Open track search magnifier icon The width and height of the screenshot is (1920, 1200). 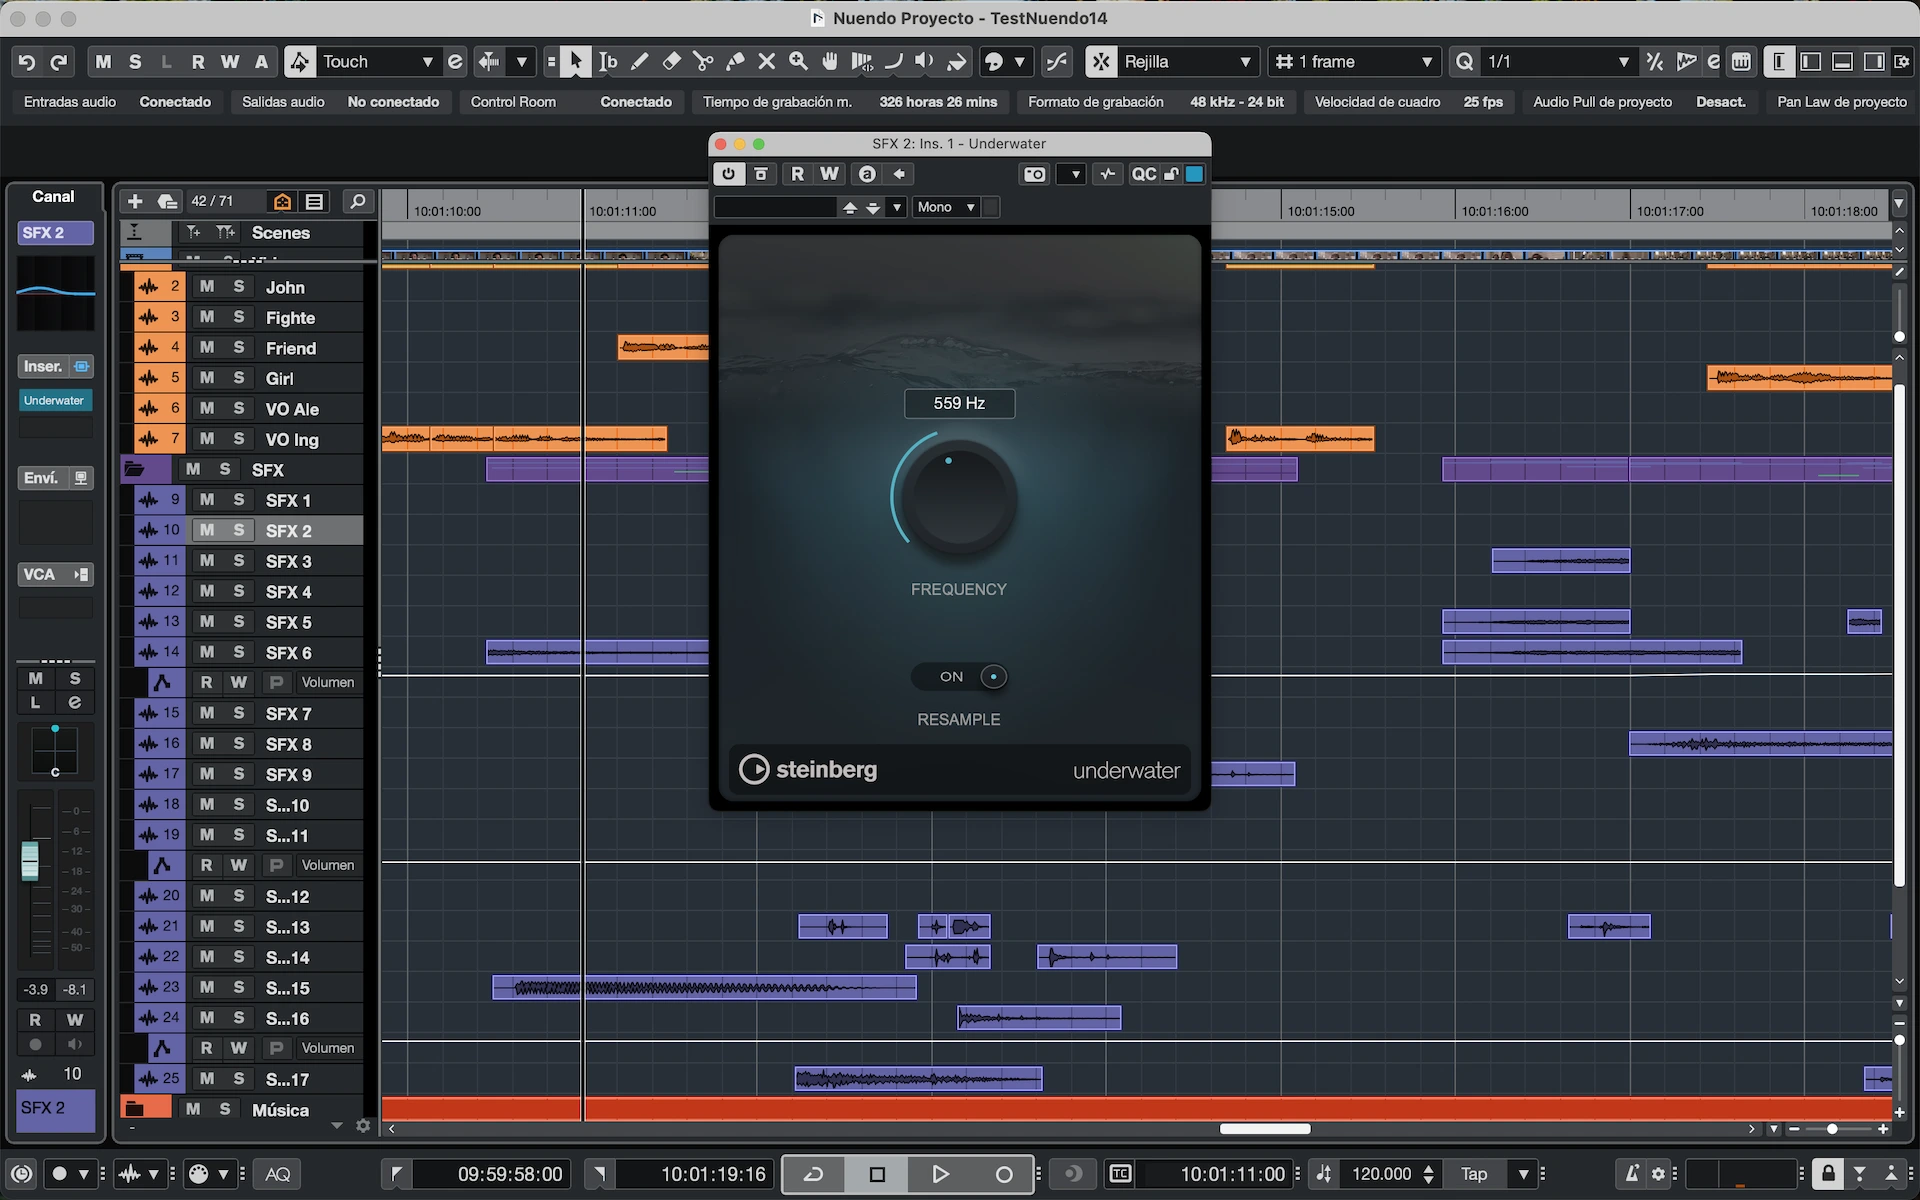(x=357, y=202)
